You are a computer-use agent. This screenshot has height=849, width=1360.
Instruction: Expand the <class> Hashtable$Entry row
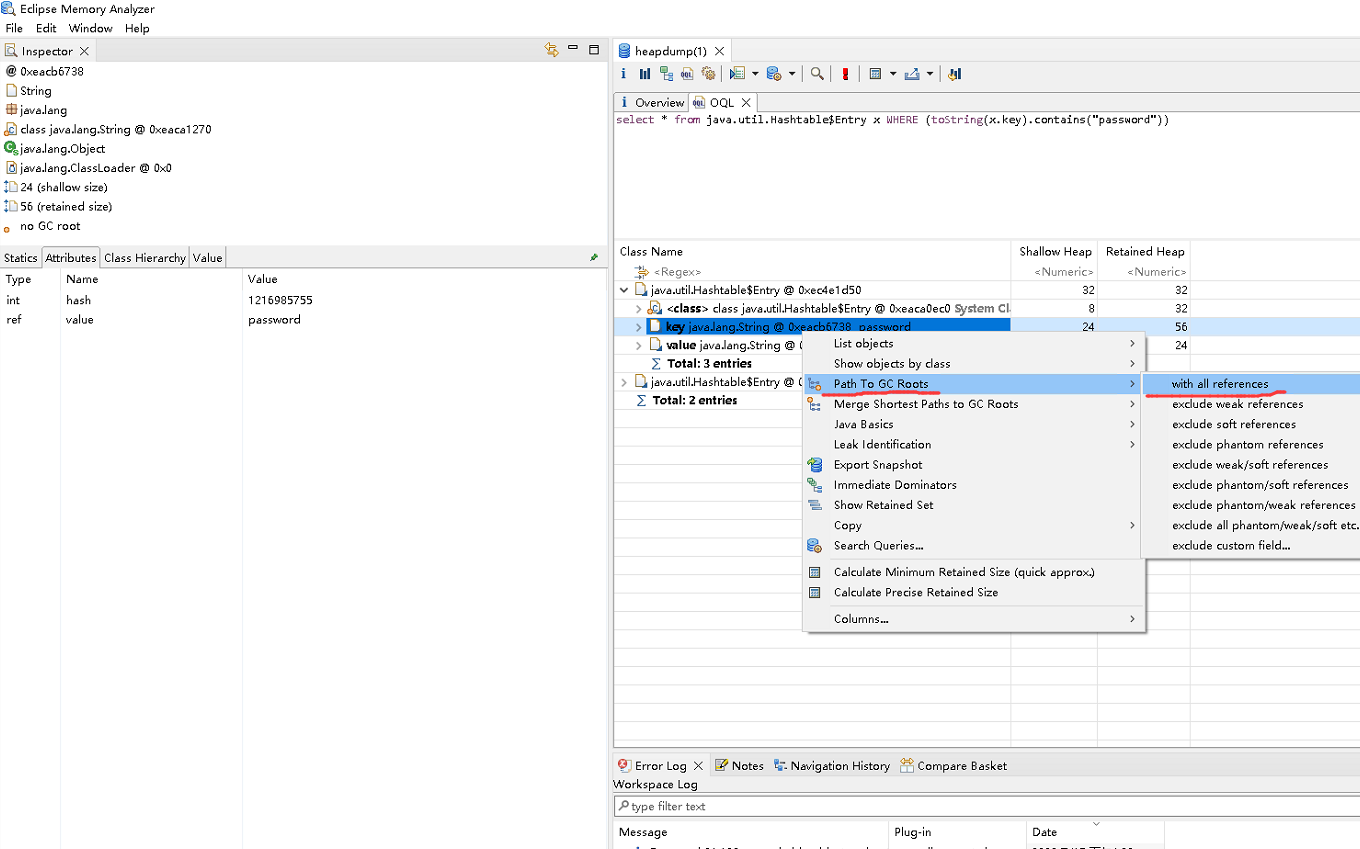[x=639, y=309]
